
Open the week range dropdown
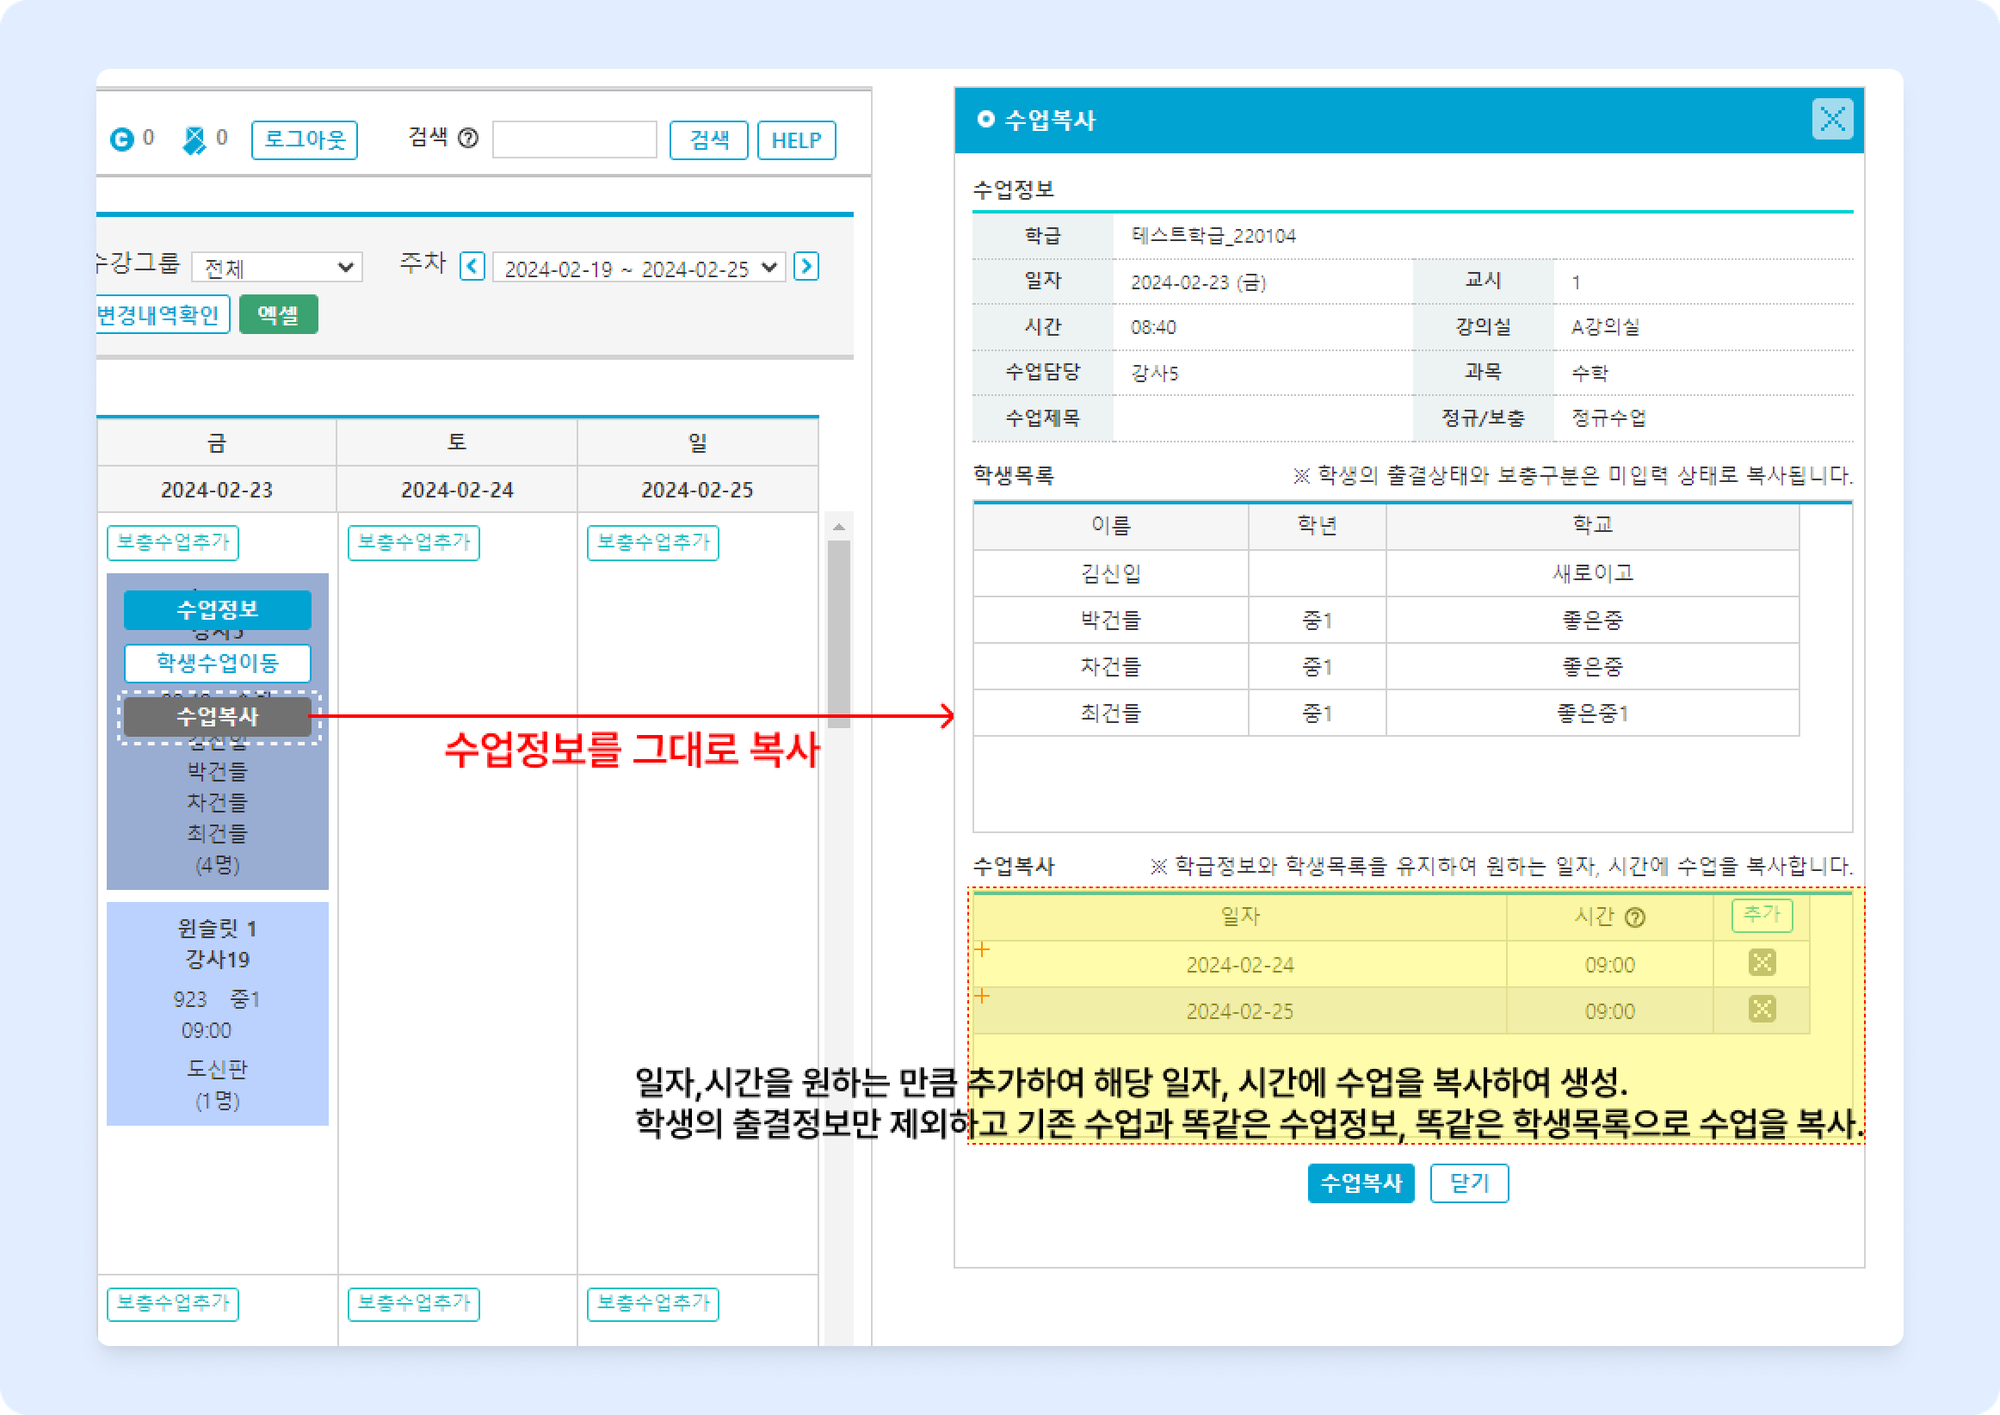(640, 268)
